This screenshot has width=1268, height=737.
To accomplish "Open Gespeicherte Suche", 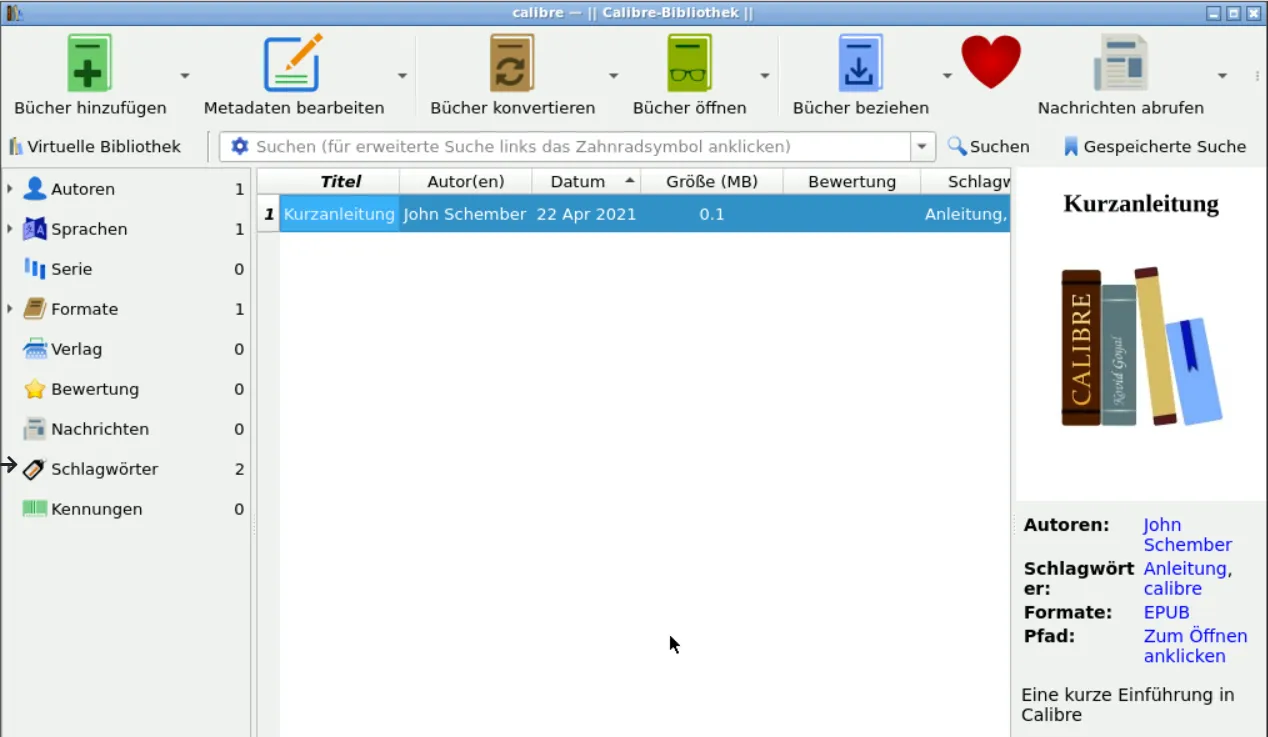I will (1154, 146).
